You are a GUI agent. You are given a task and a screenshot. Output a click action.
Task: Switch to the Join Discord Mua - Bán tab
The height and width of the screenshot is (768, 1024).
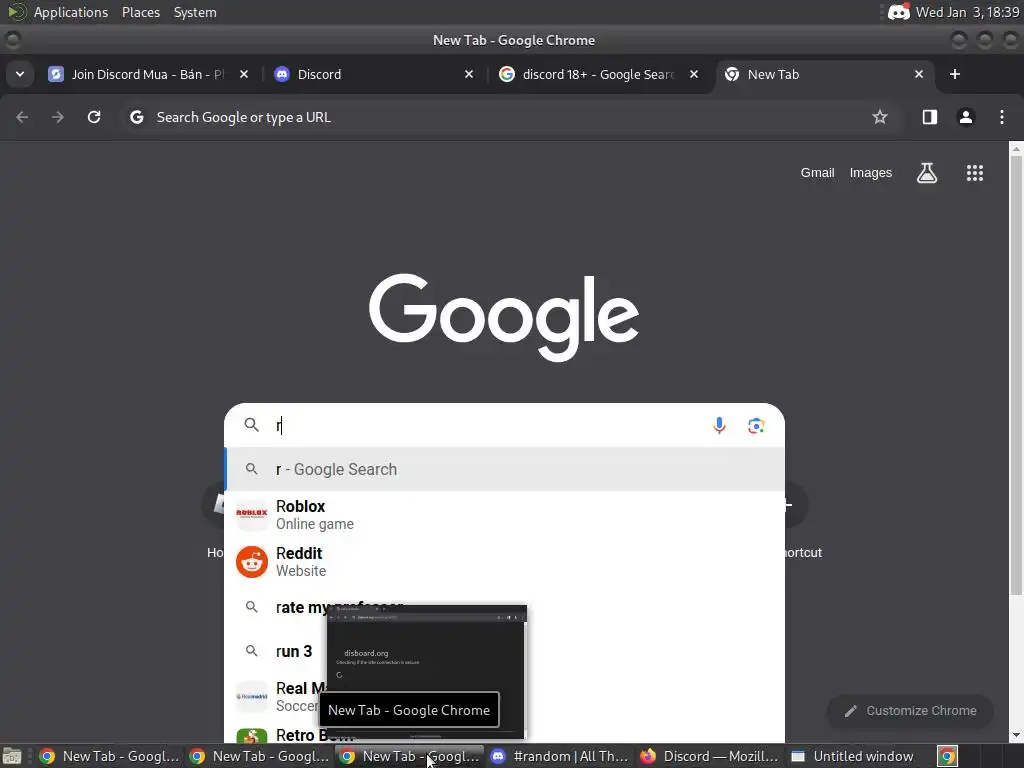(147, 74)
